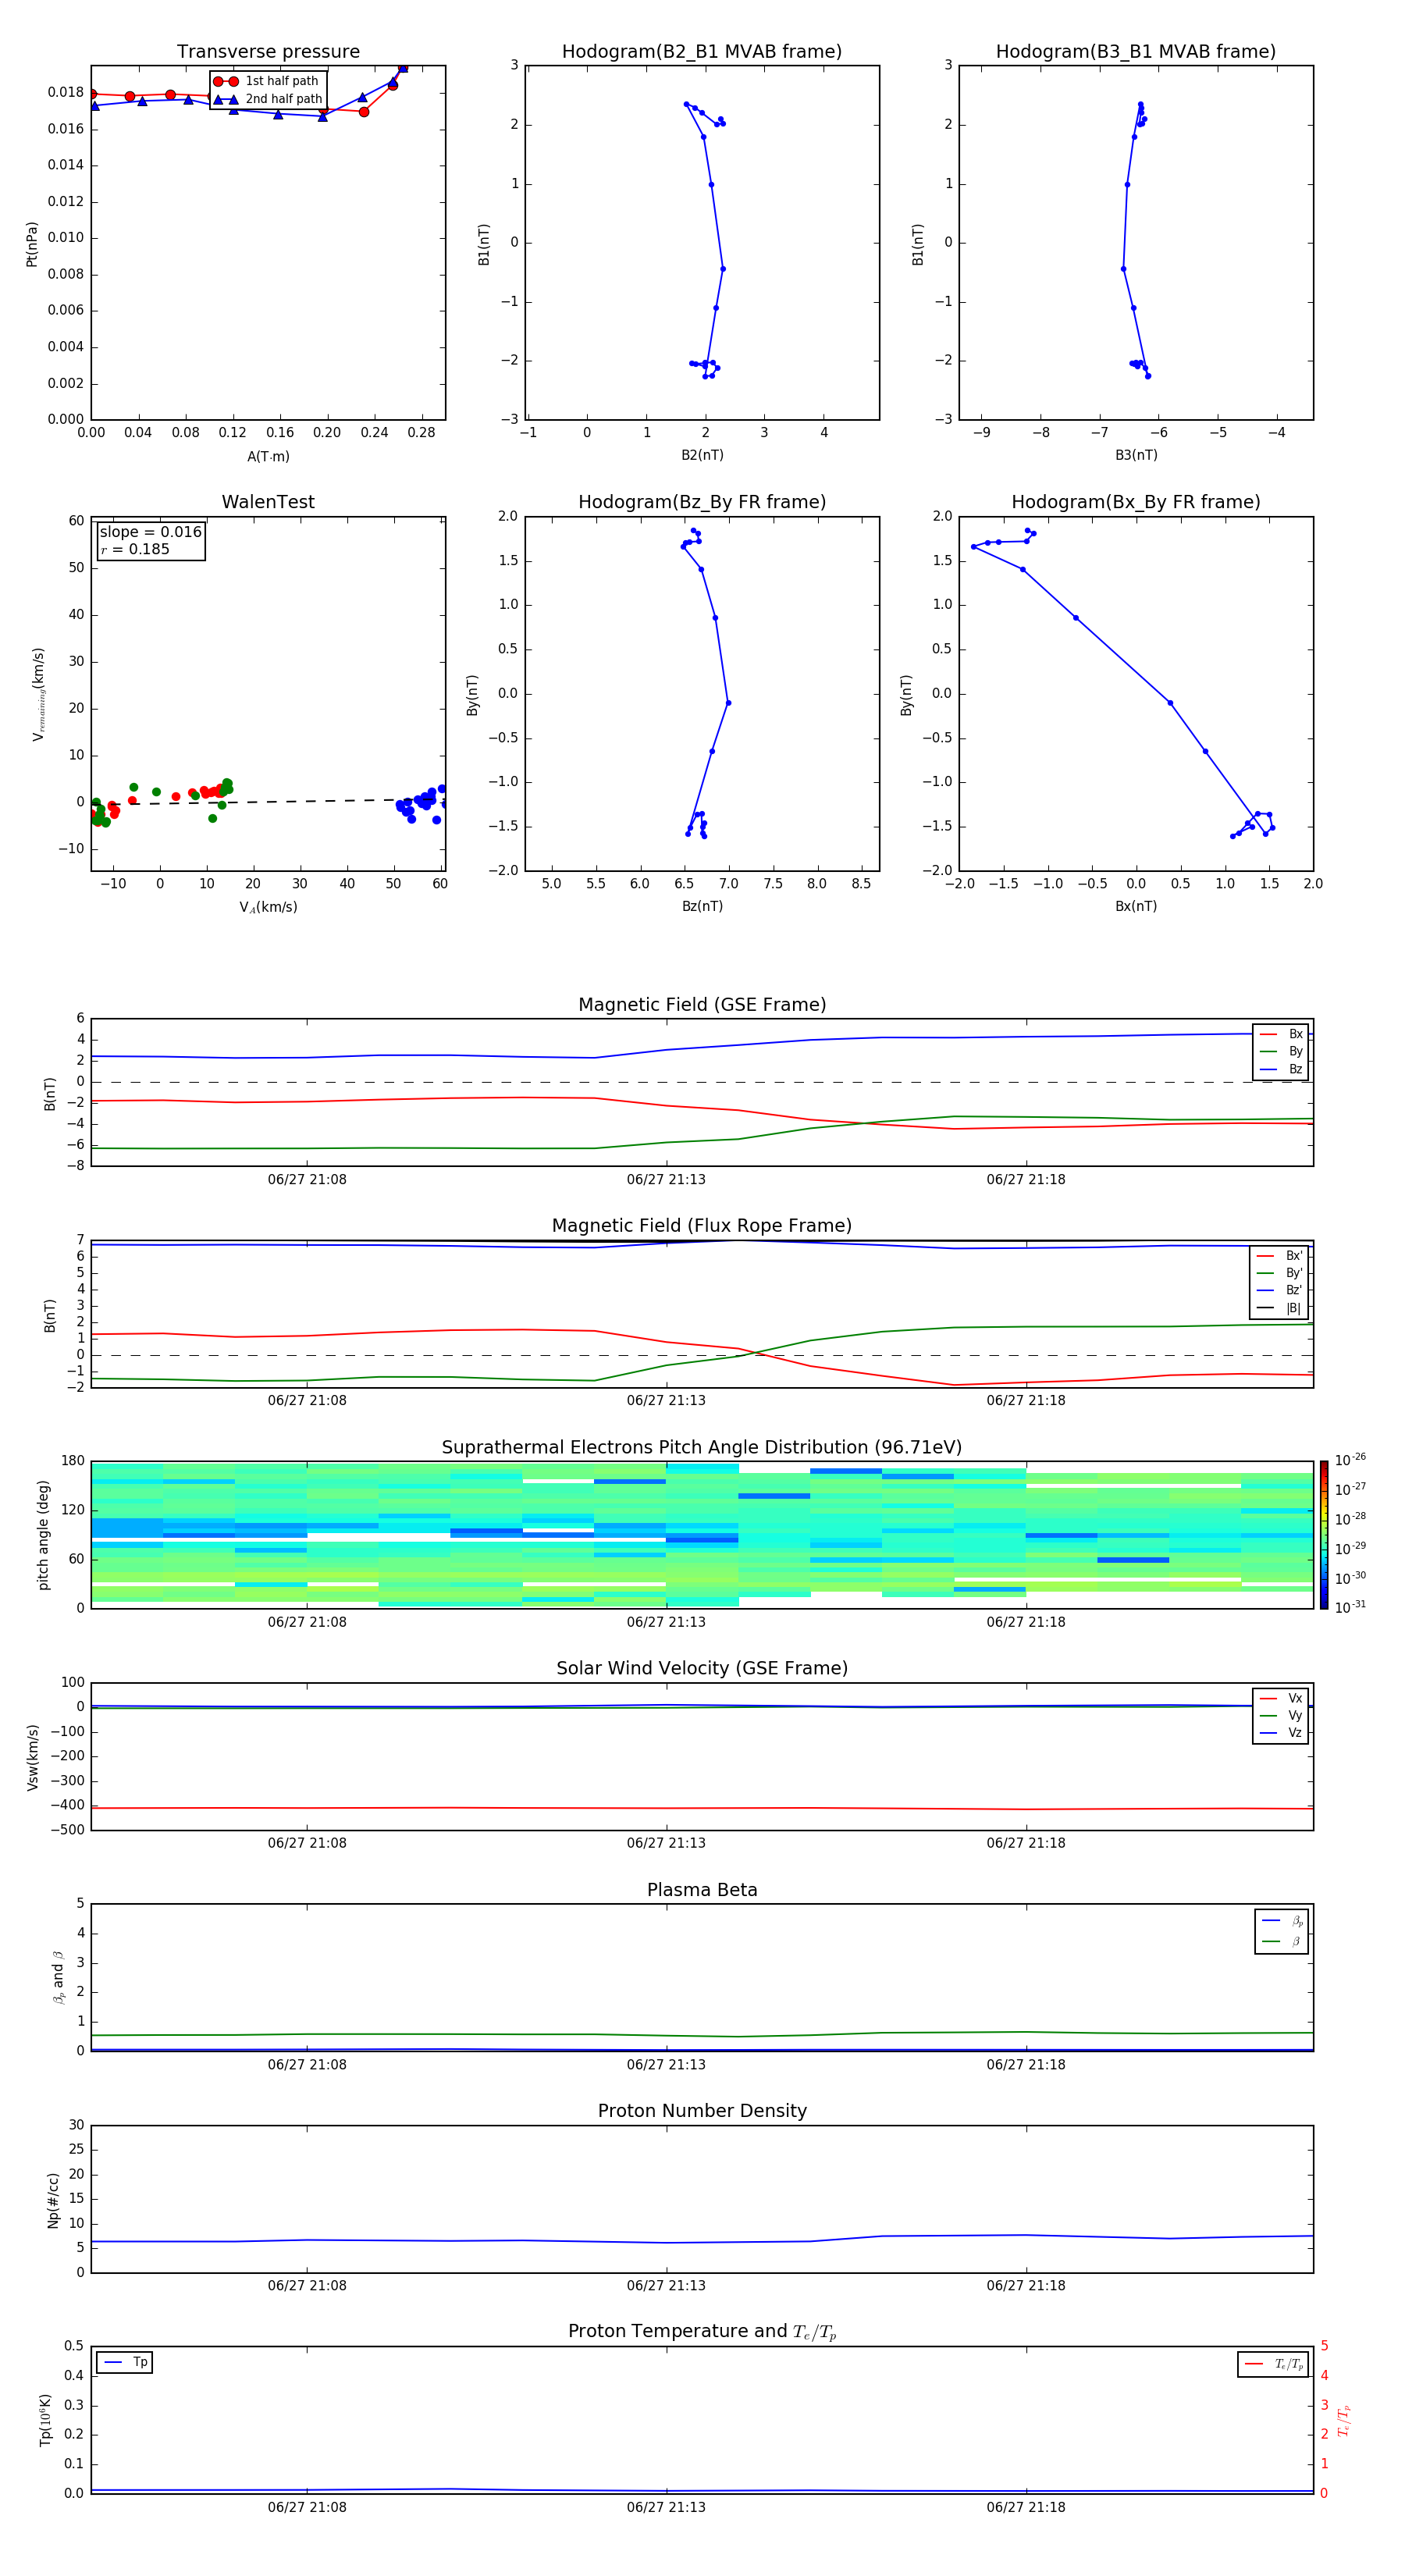
Task: Click the By legend entry in GSE magnetic field
Action: tap(1281, 1051)
